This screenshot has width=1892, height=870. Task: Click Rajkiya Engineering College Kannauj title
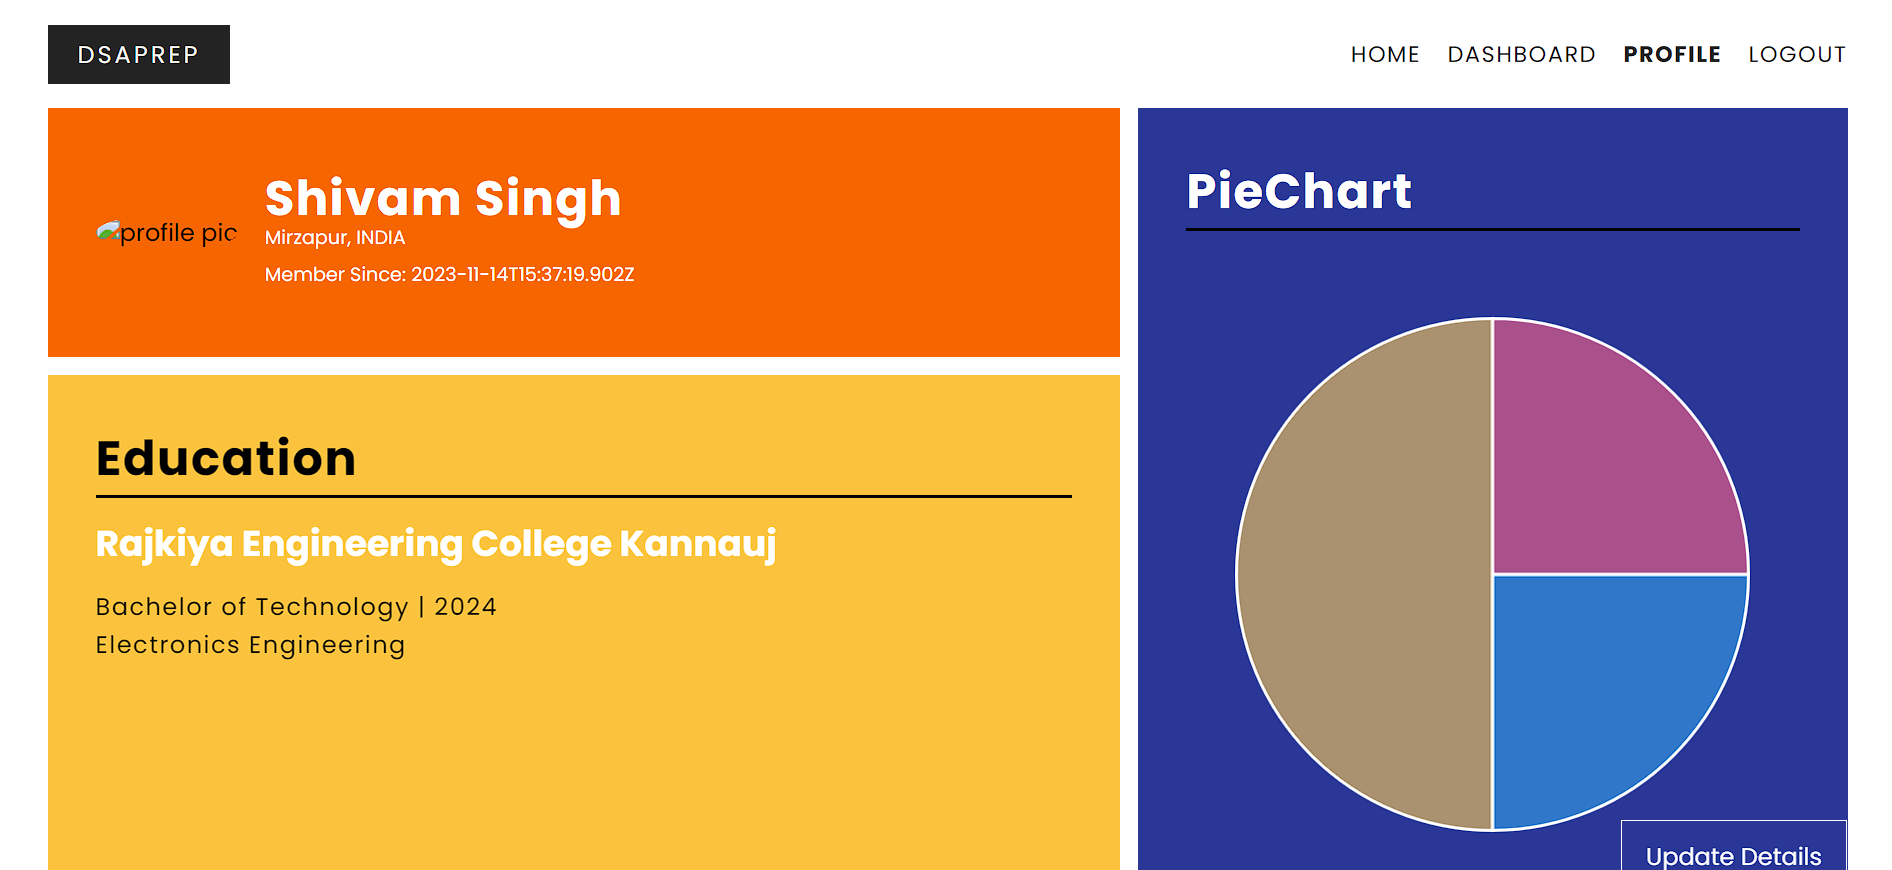436,544
